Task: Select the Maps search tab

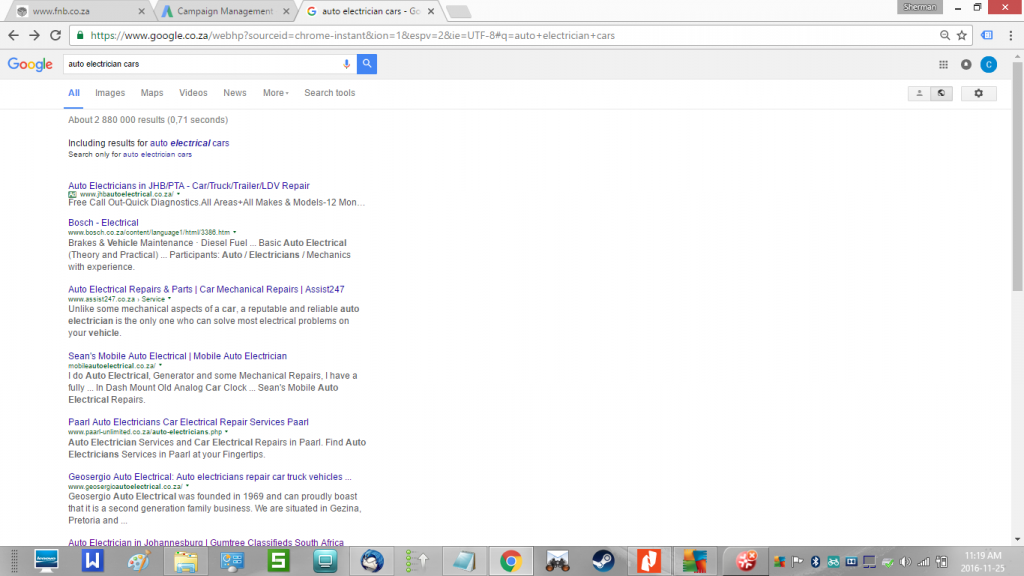Action: point(152,93)
